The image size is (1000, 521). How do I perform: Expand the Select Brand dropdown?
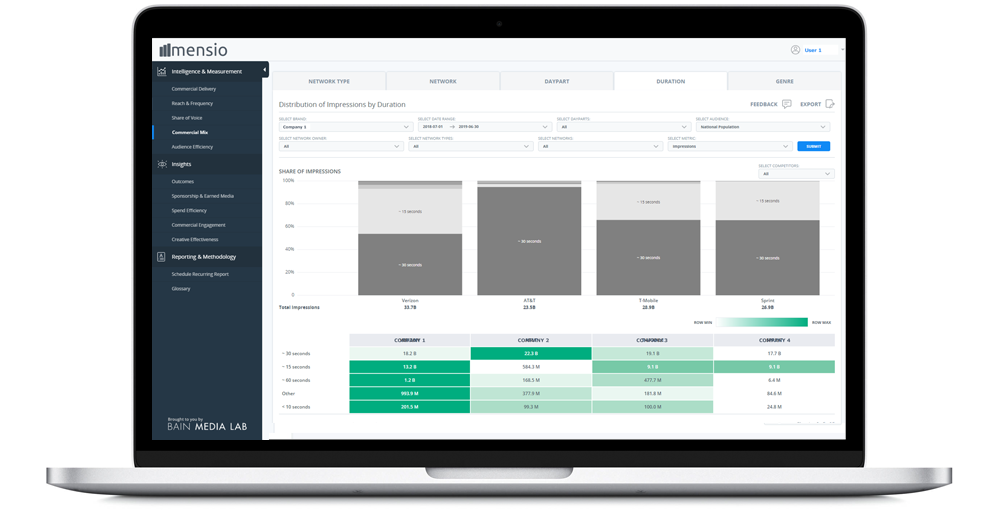pos(345,127)
